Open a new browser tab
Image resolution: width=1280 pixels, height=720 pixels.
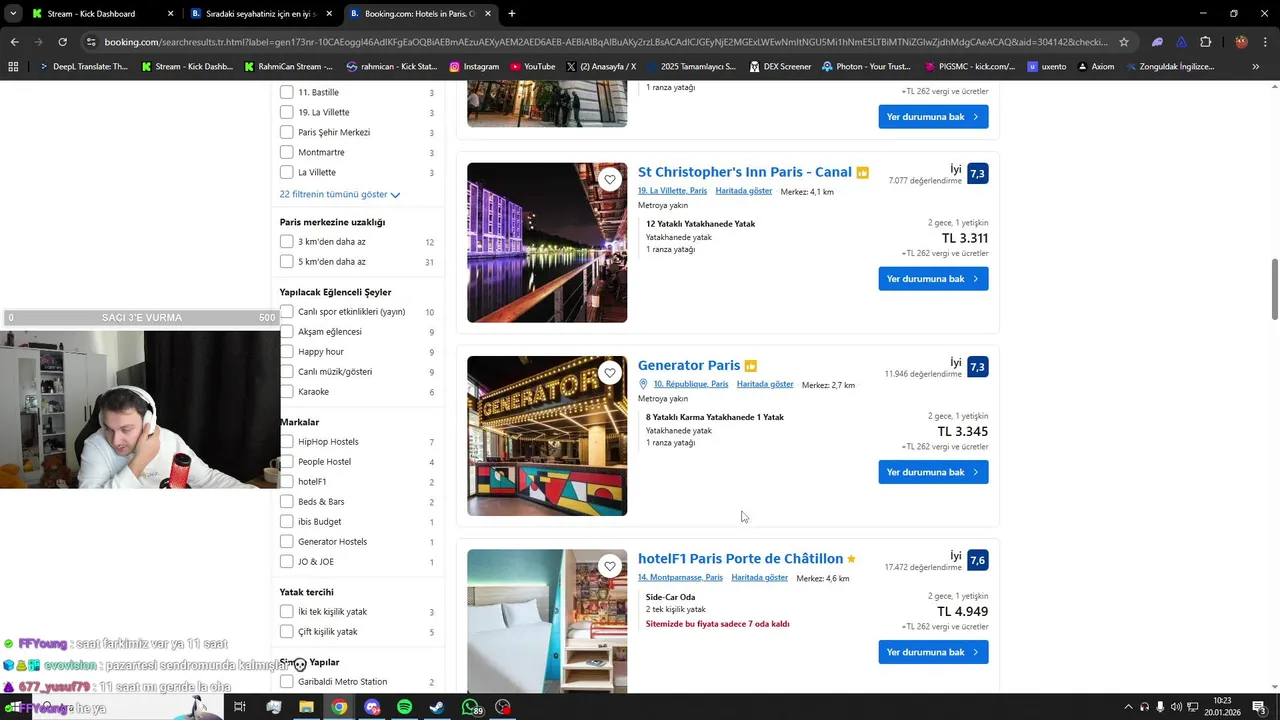[512, 14]
